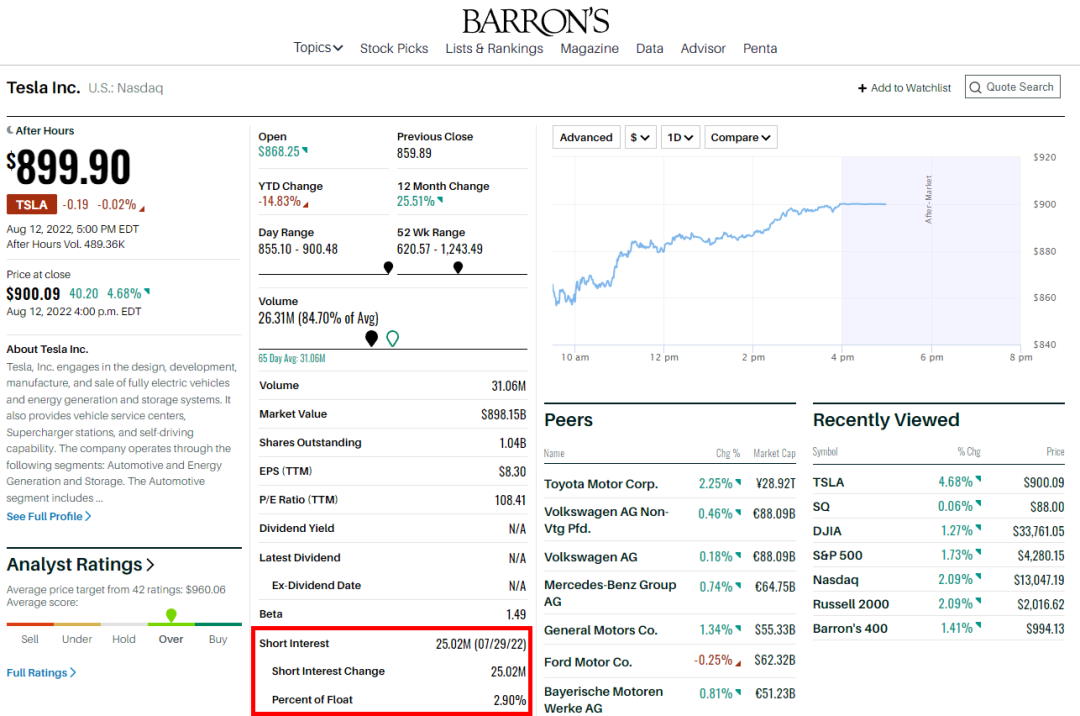Open the currency dropdown on the chart
1080x716 pixels.
(640, 137)
